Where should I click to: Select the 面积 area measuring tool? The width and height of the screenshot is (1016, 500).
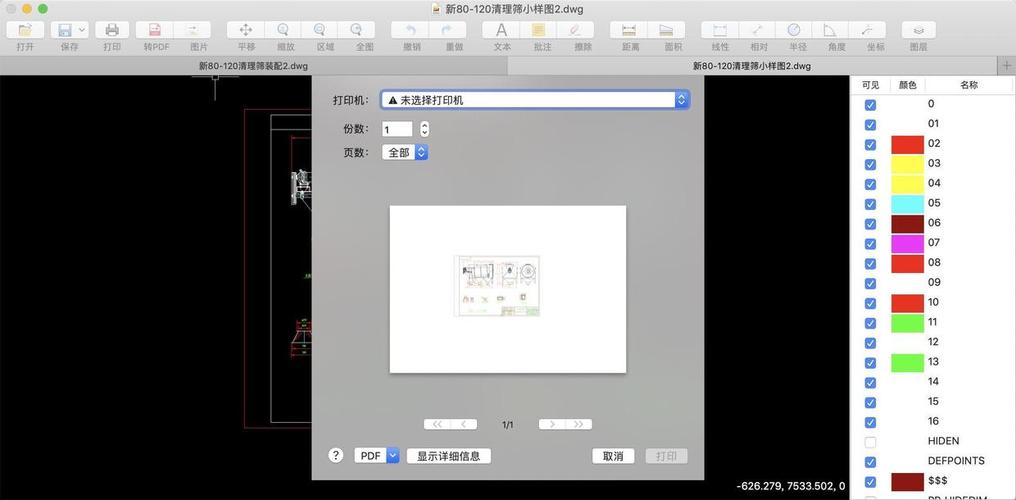672,31
